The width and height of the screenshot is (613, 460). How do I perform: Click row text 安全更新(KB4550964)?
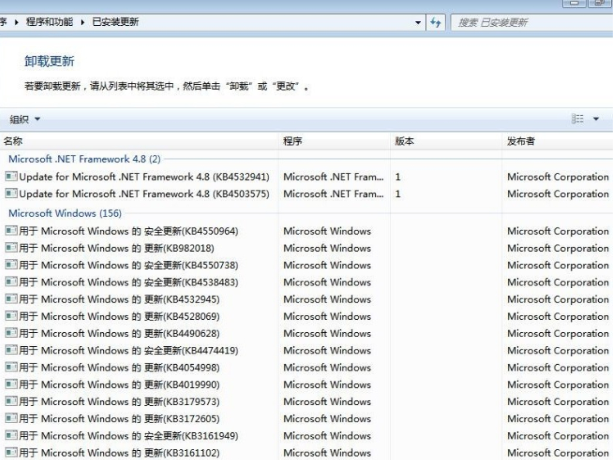click(x=191, y=231)
